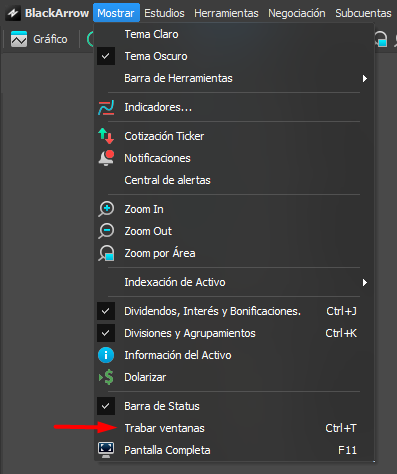
Task: Toggle Divisiones y Agrupamientos checkbox
Action: (106, 333)
